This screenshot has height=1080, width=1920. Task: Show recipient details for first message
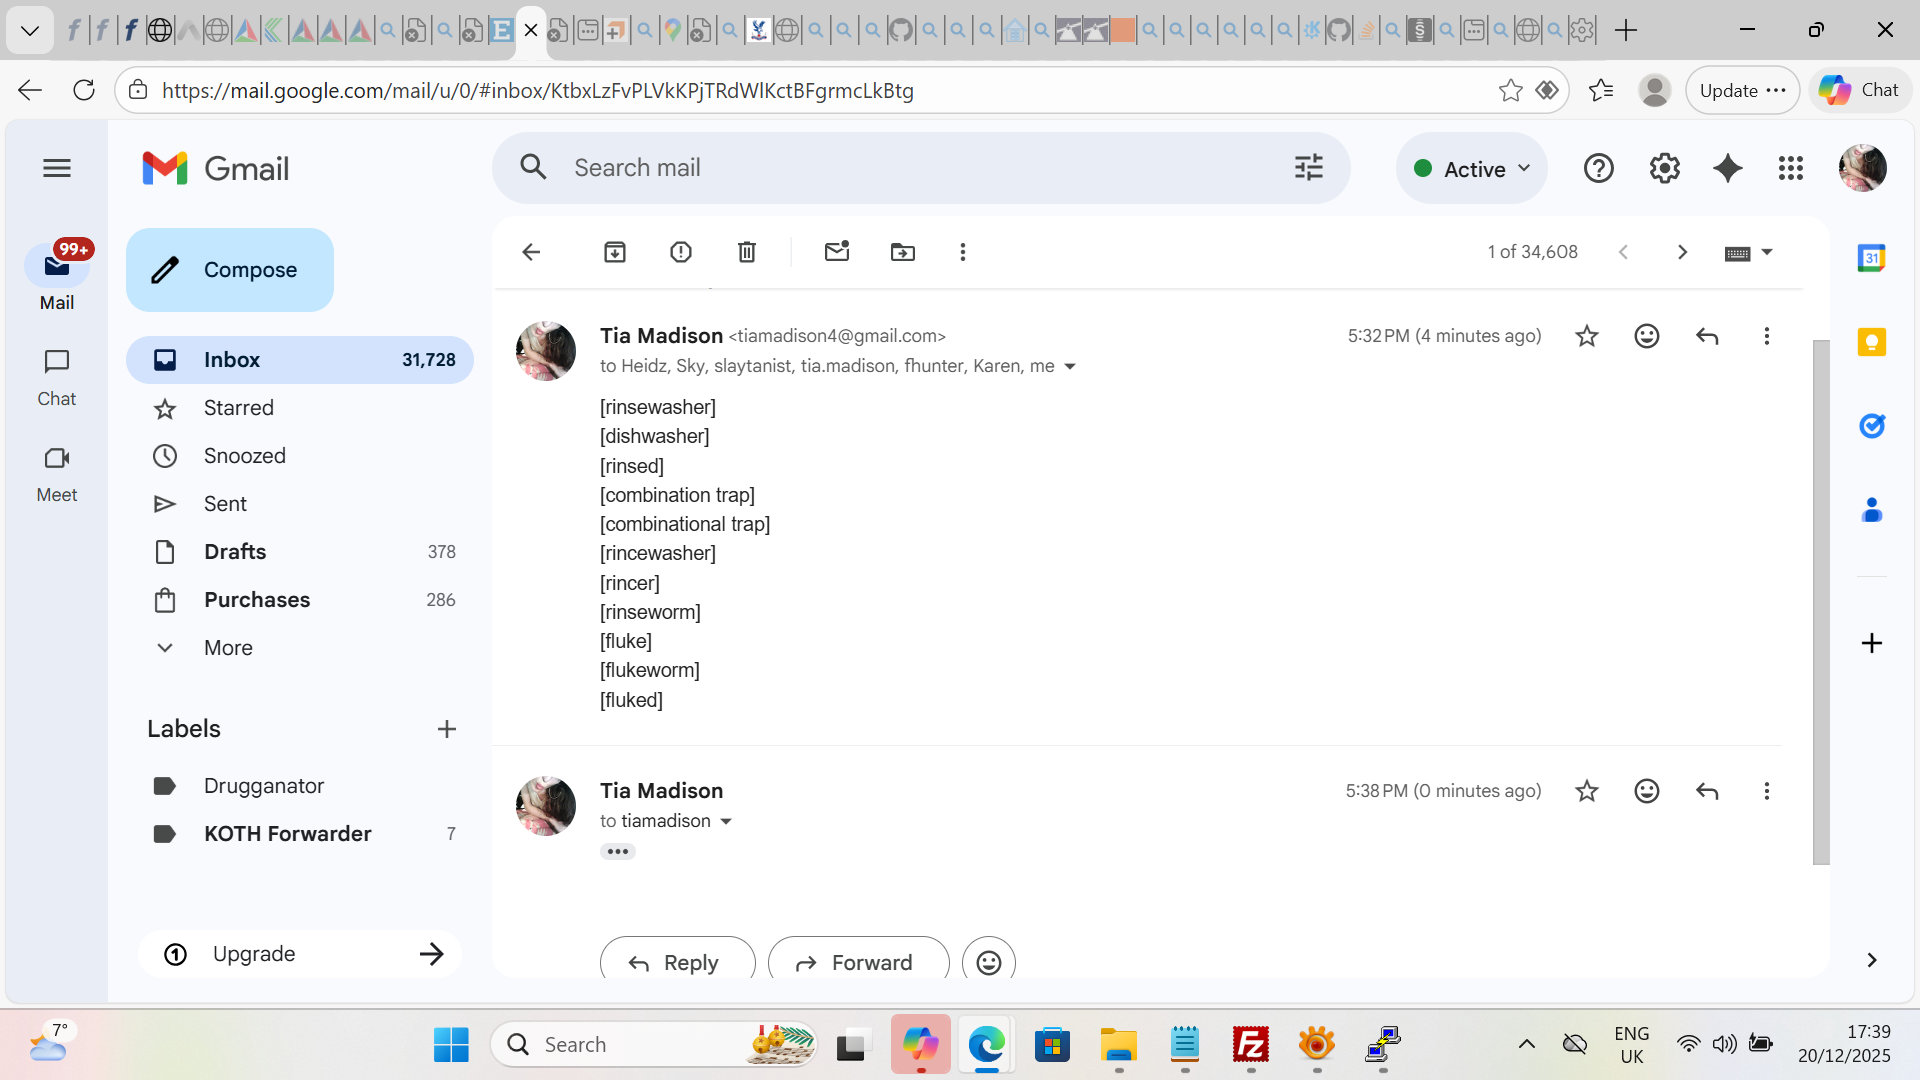click(x=1070, y=366)
